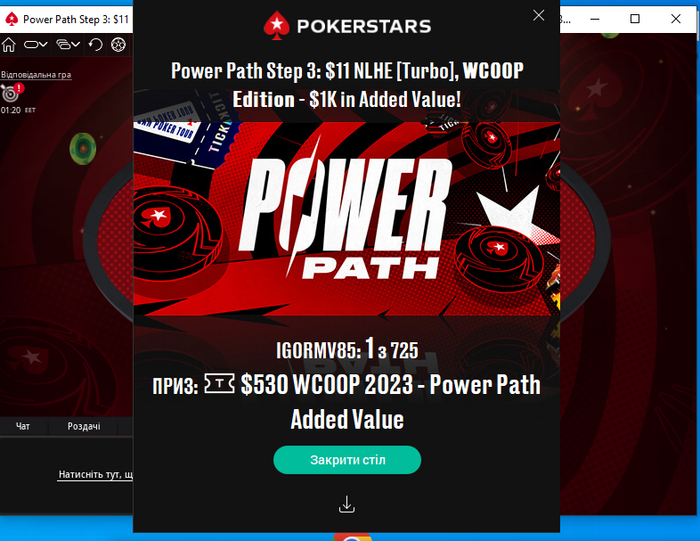Click the hand replay circular arrow icon
The image size is (700, 541).
click(x=95, y=45)
